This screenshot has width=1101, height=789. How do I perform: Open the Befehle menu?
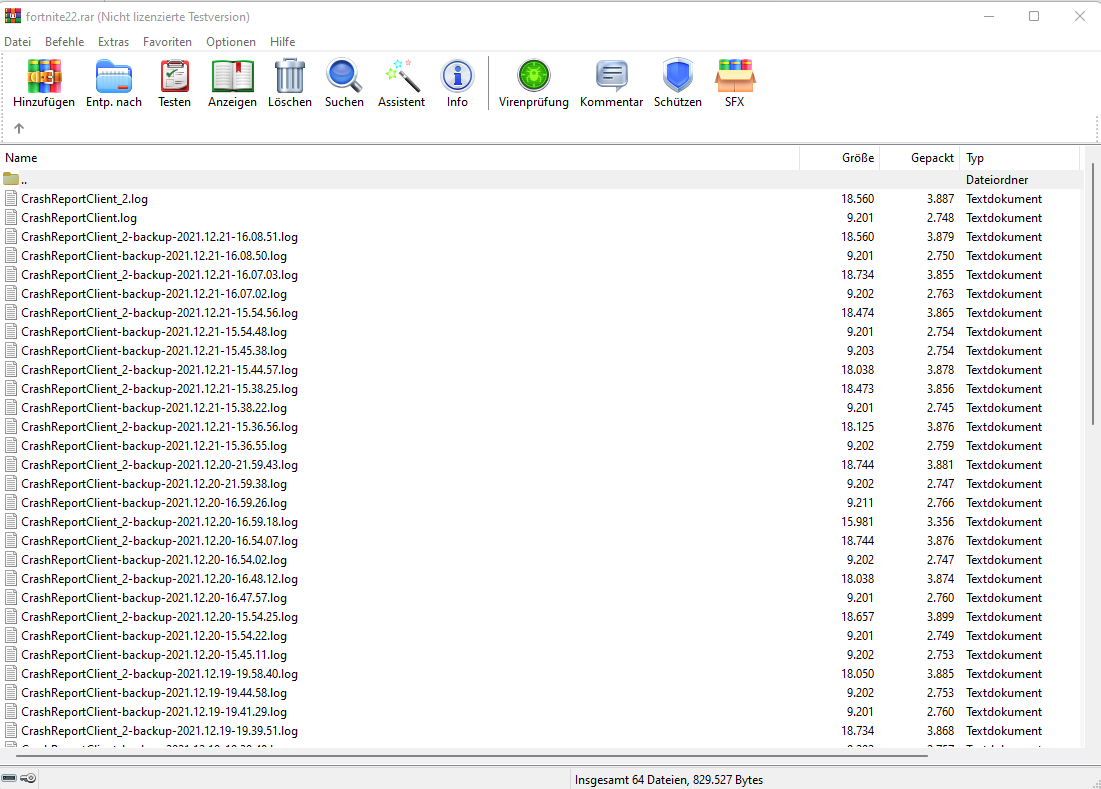[65, 41]
